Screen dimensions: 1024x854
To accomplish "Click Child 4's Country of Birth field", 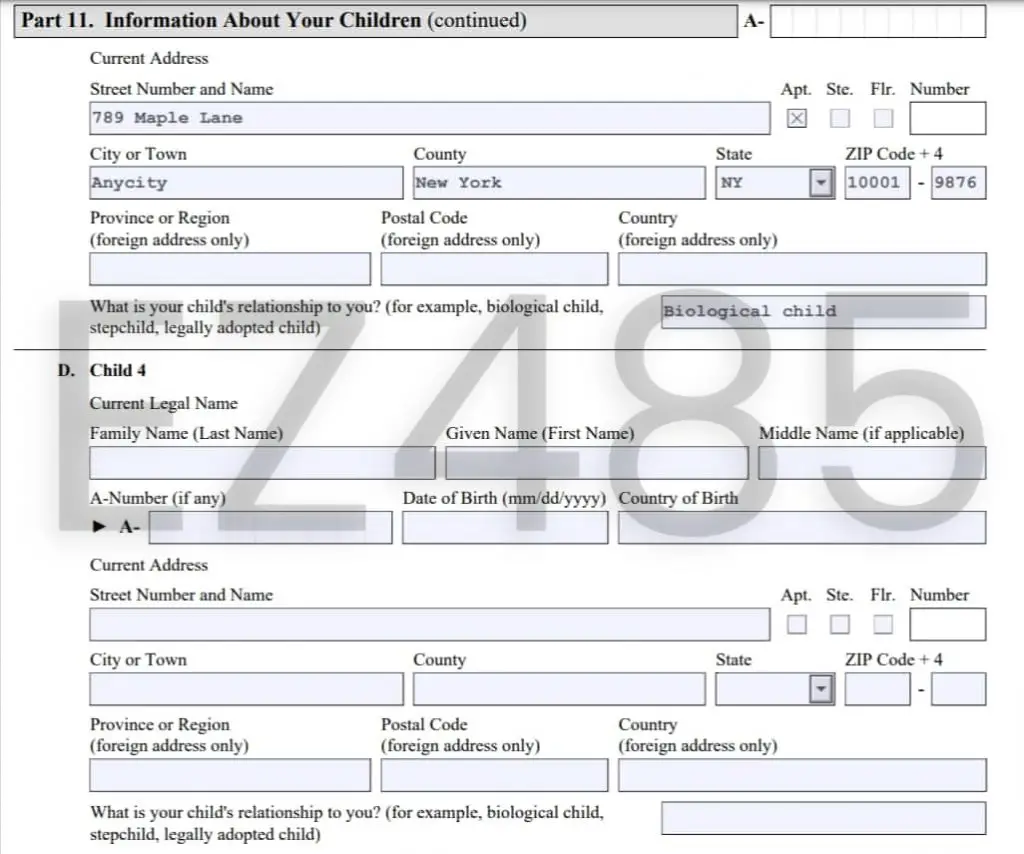I will pos(801,527).
